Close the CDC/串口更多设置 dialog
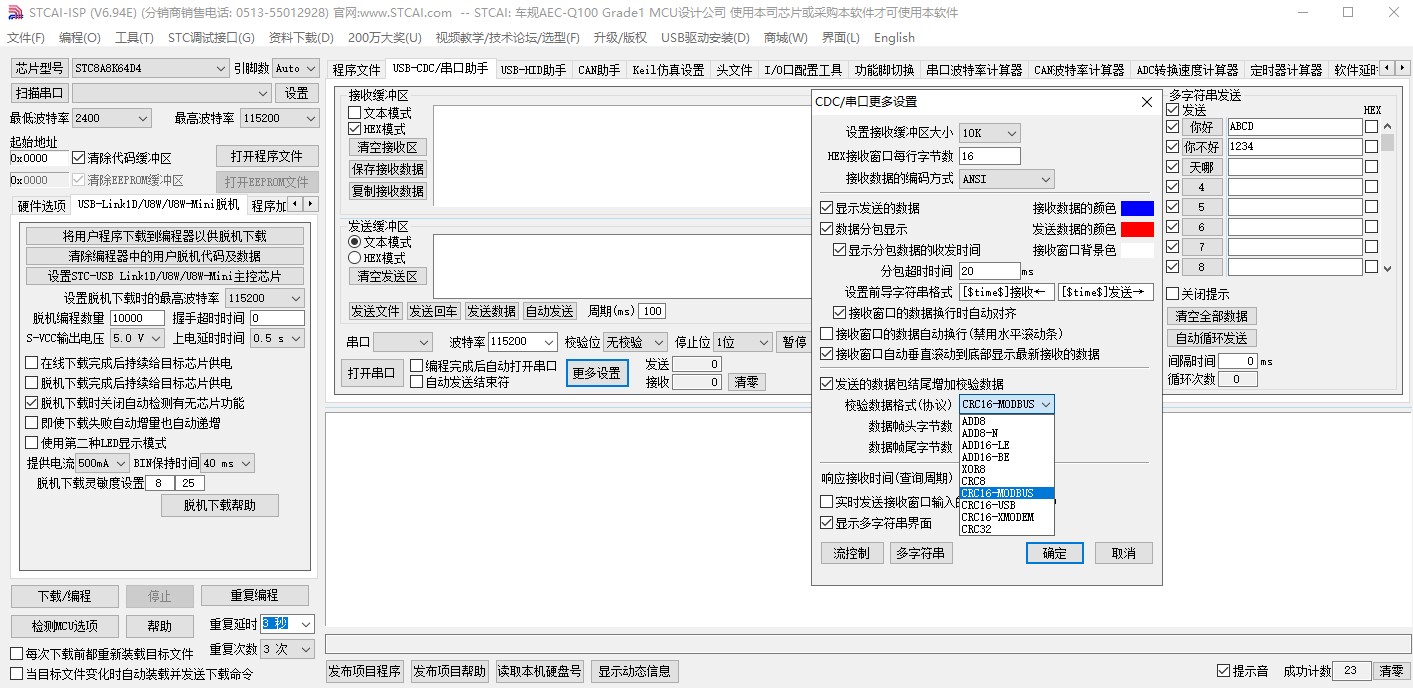 click(1147, 102)
